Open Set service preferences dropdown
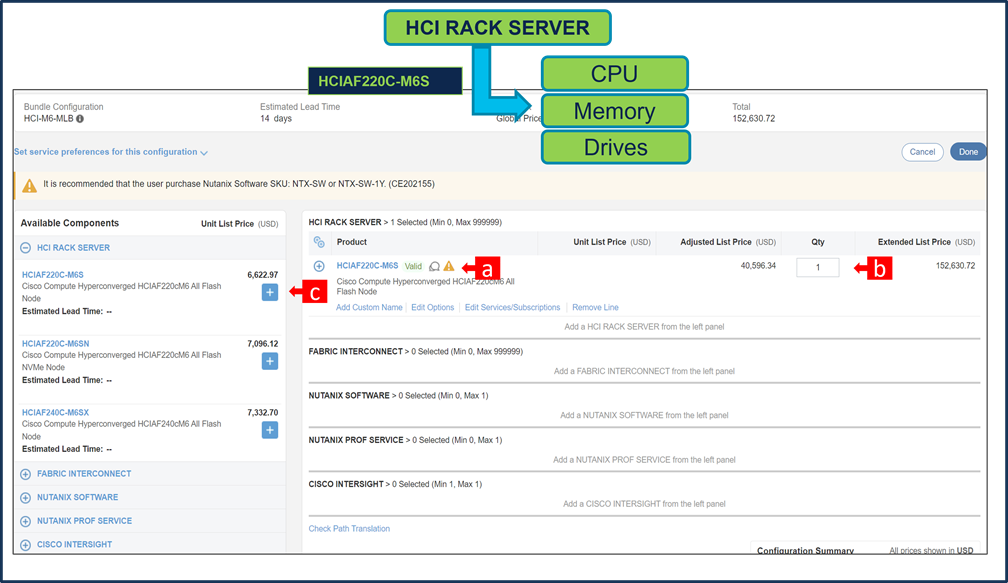The width and height of the screenshot is (1008, 583). tap(111, 152)
